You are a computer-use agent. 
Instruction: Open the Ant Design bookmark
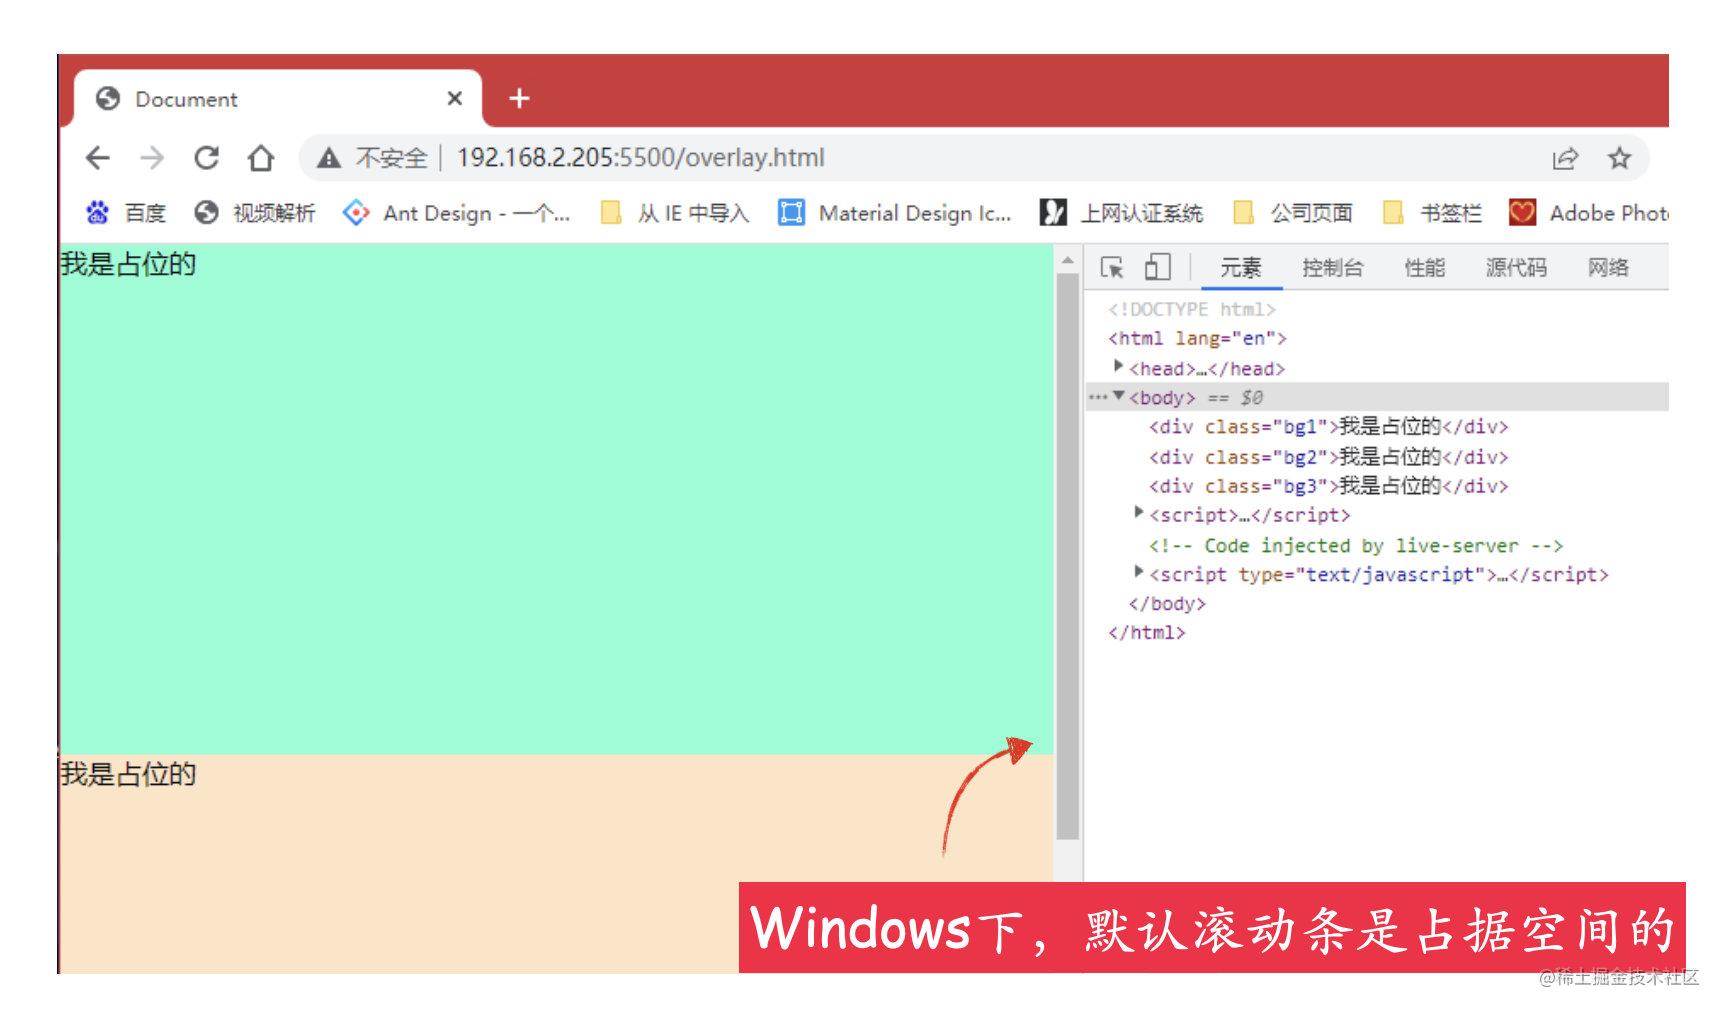pos(456,213)
